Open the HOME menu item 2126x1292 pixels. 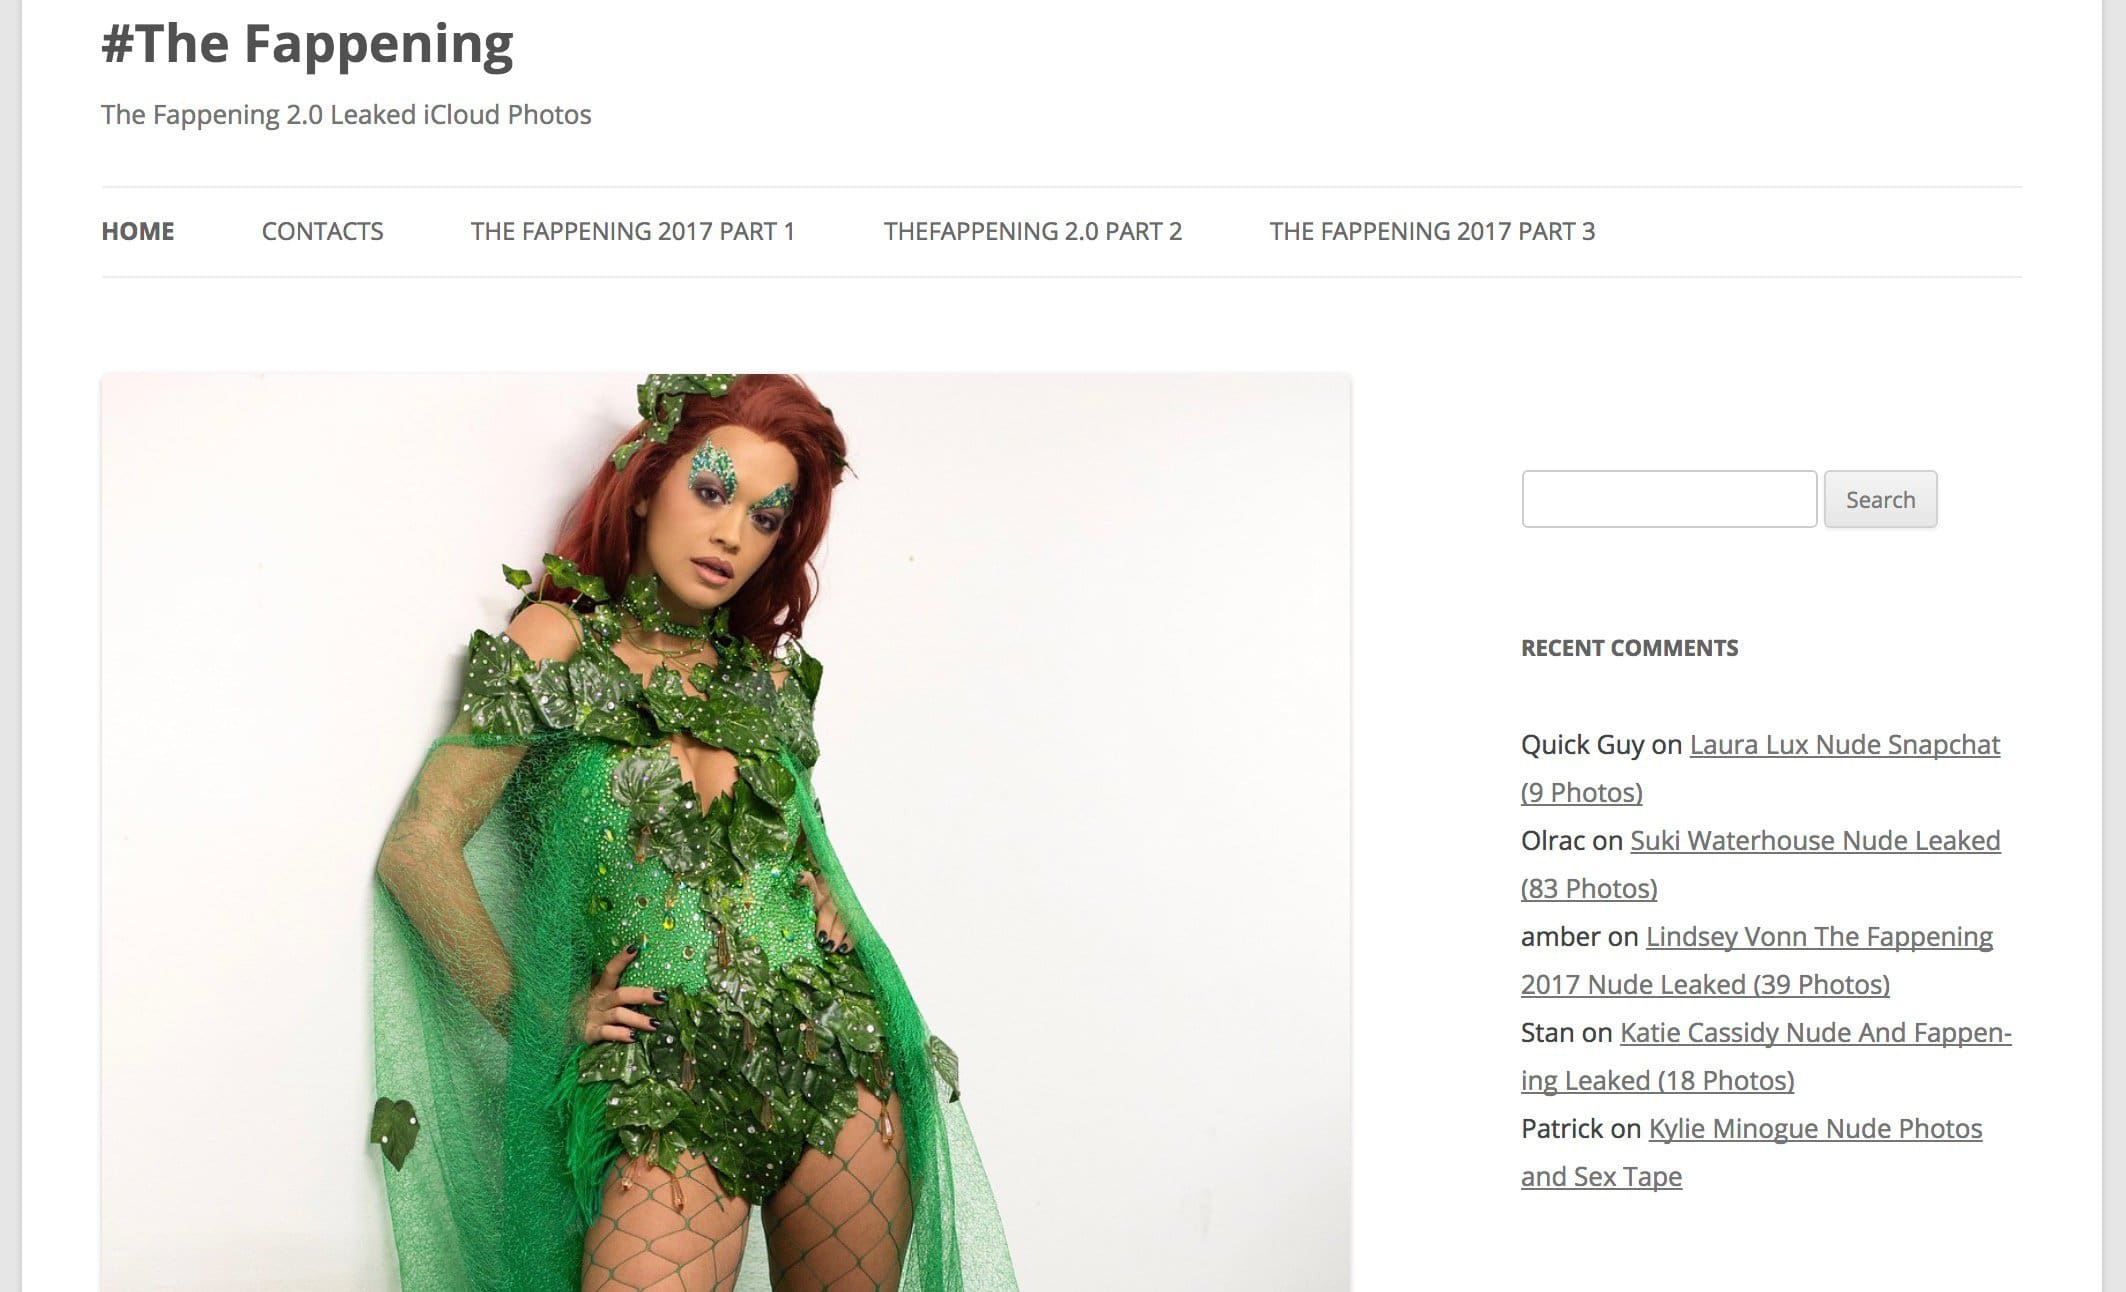pos(138,231)
